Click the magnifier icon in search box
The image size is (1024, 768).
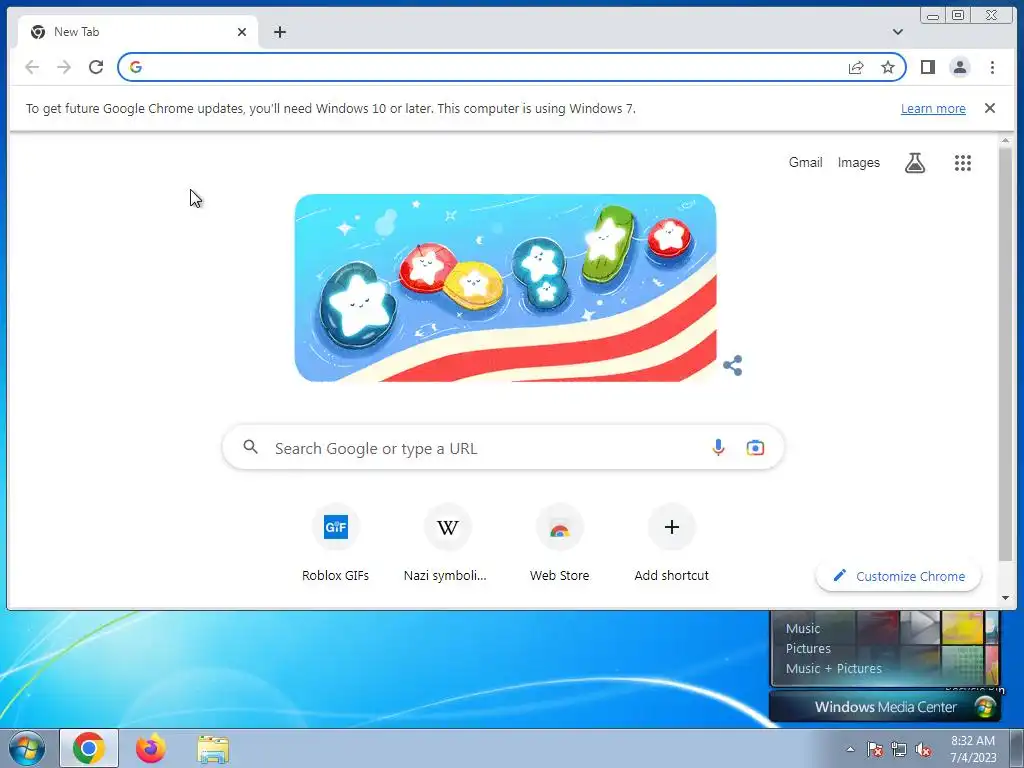tap(250, 447)
